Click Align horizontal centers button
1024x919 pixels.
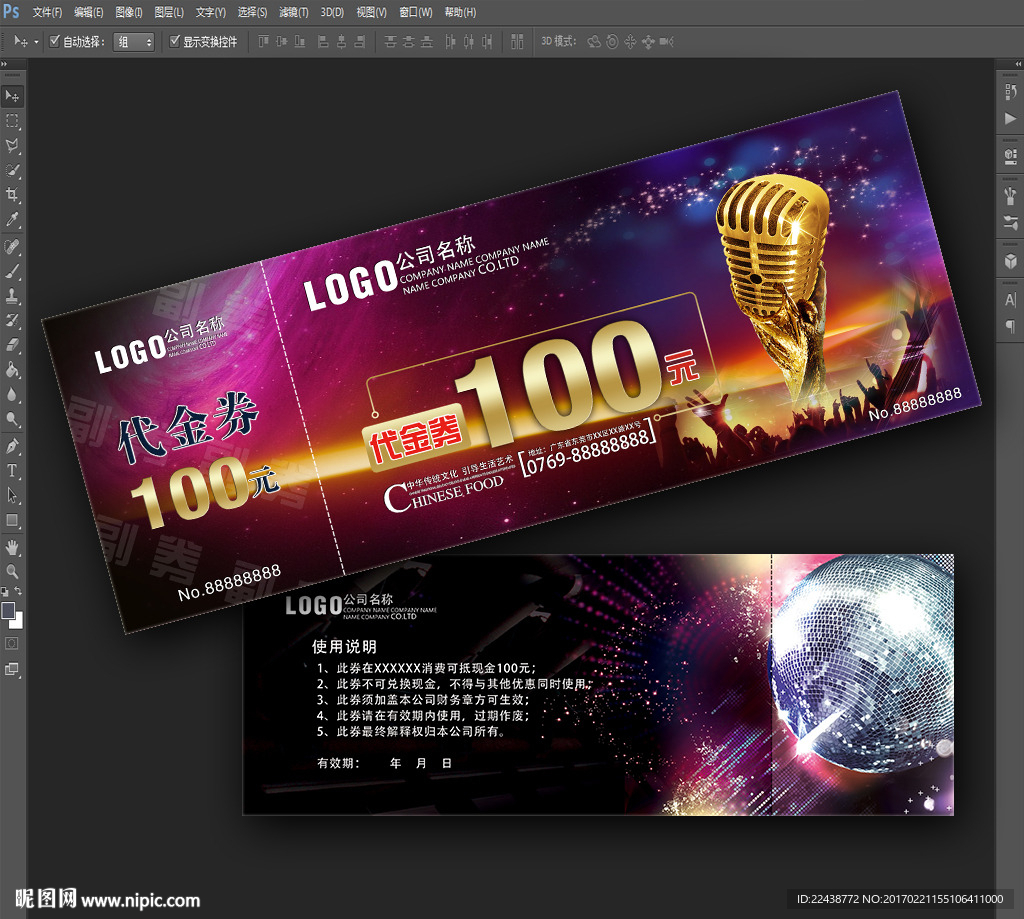[x=341, y=42]
